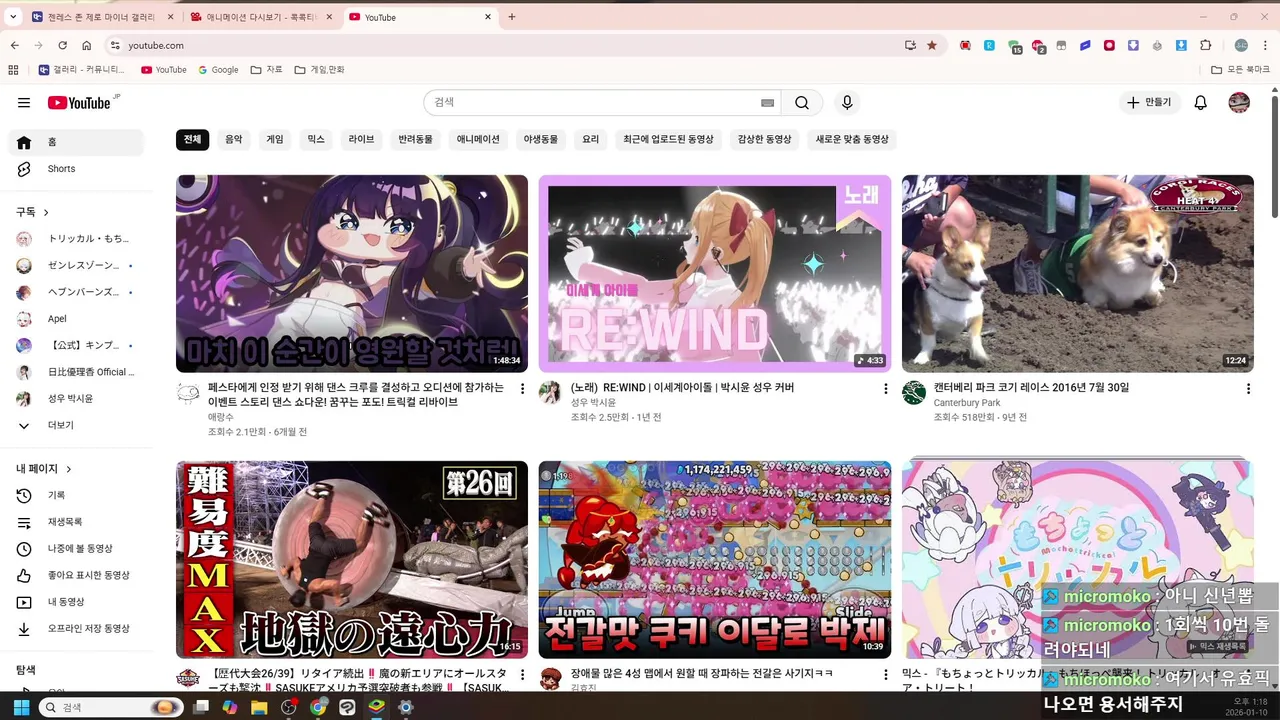Select the 음악 filter chip
Viewport: 1280px width, 720px height.
coord(233,140)
